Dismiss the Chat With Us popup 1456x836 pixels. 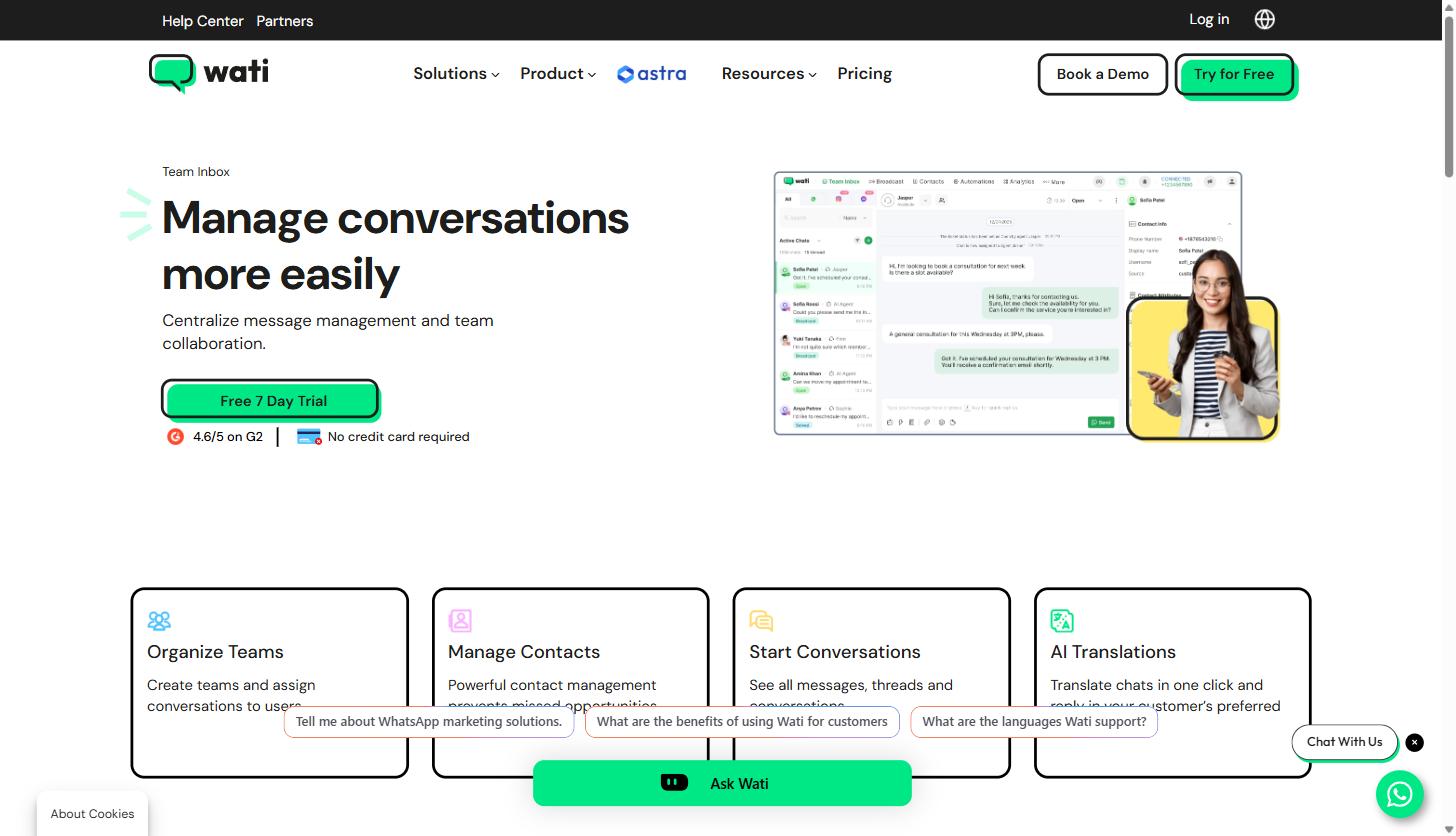click(x=1414, y=742)
